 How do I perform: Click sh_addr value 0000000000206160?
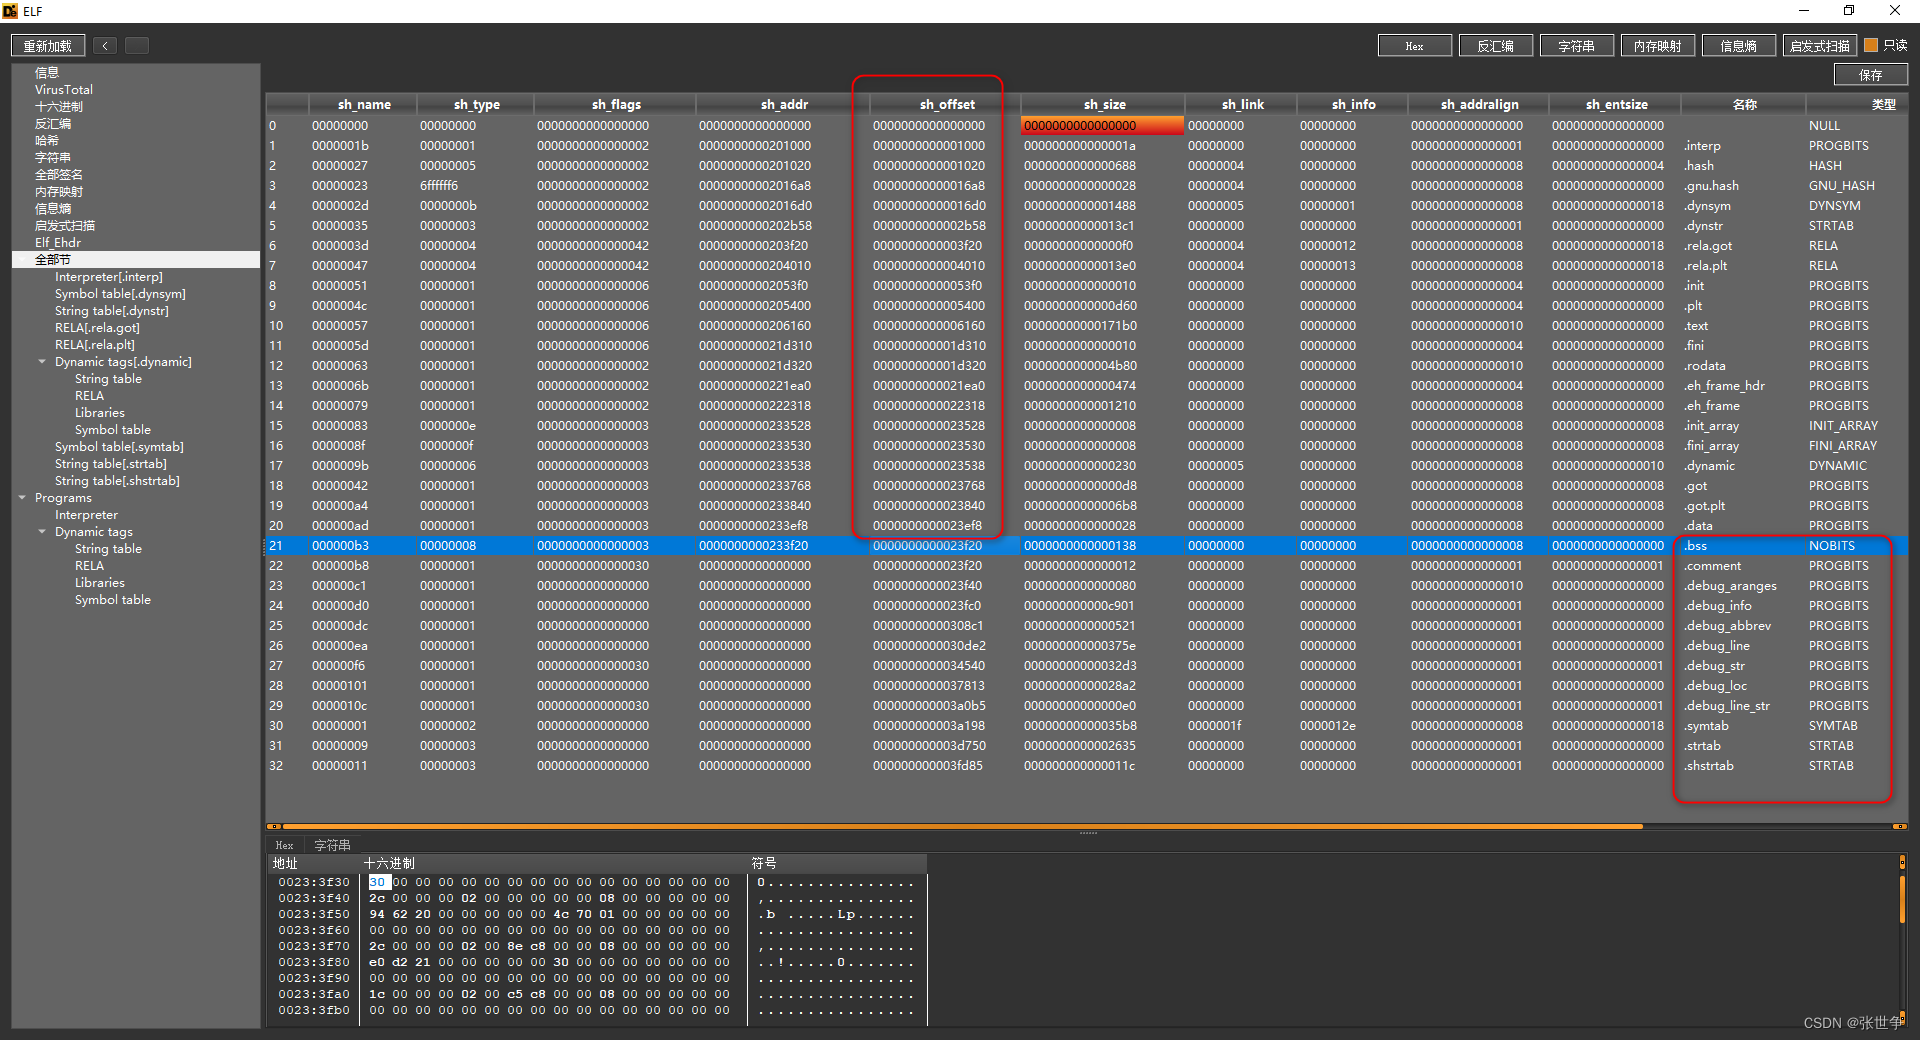(x=755, y=326)
